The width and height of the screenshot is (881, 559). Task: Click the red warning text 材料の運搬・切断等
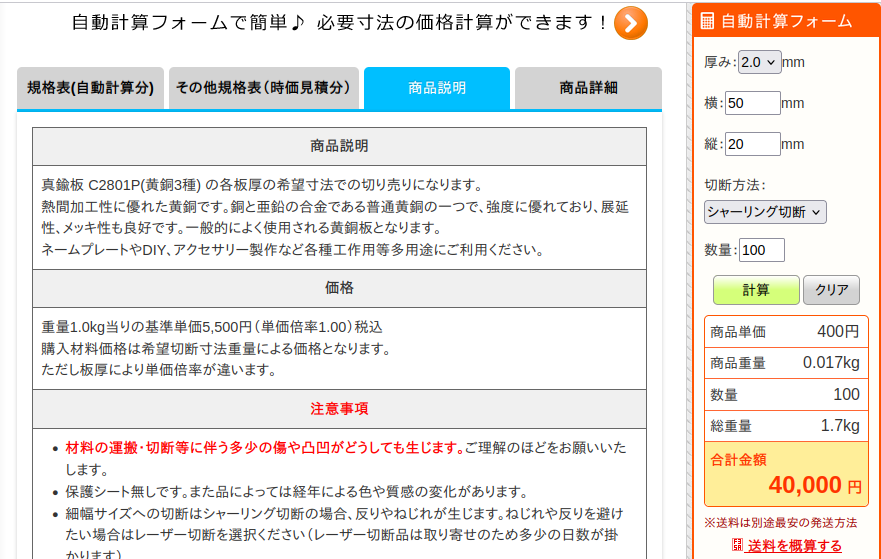pos(265,448)
